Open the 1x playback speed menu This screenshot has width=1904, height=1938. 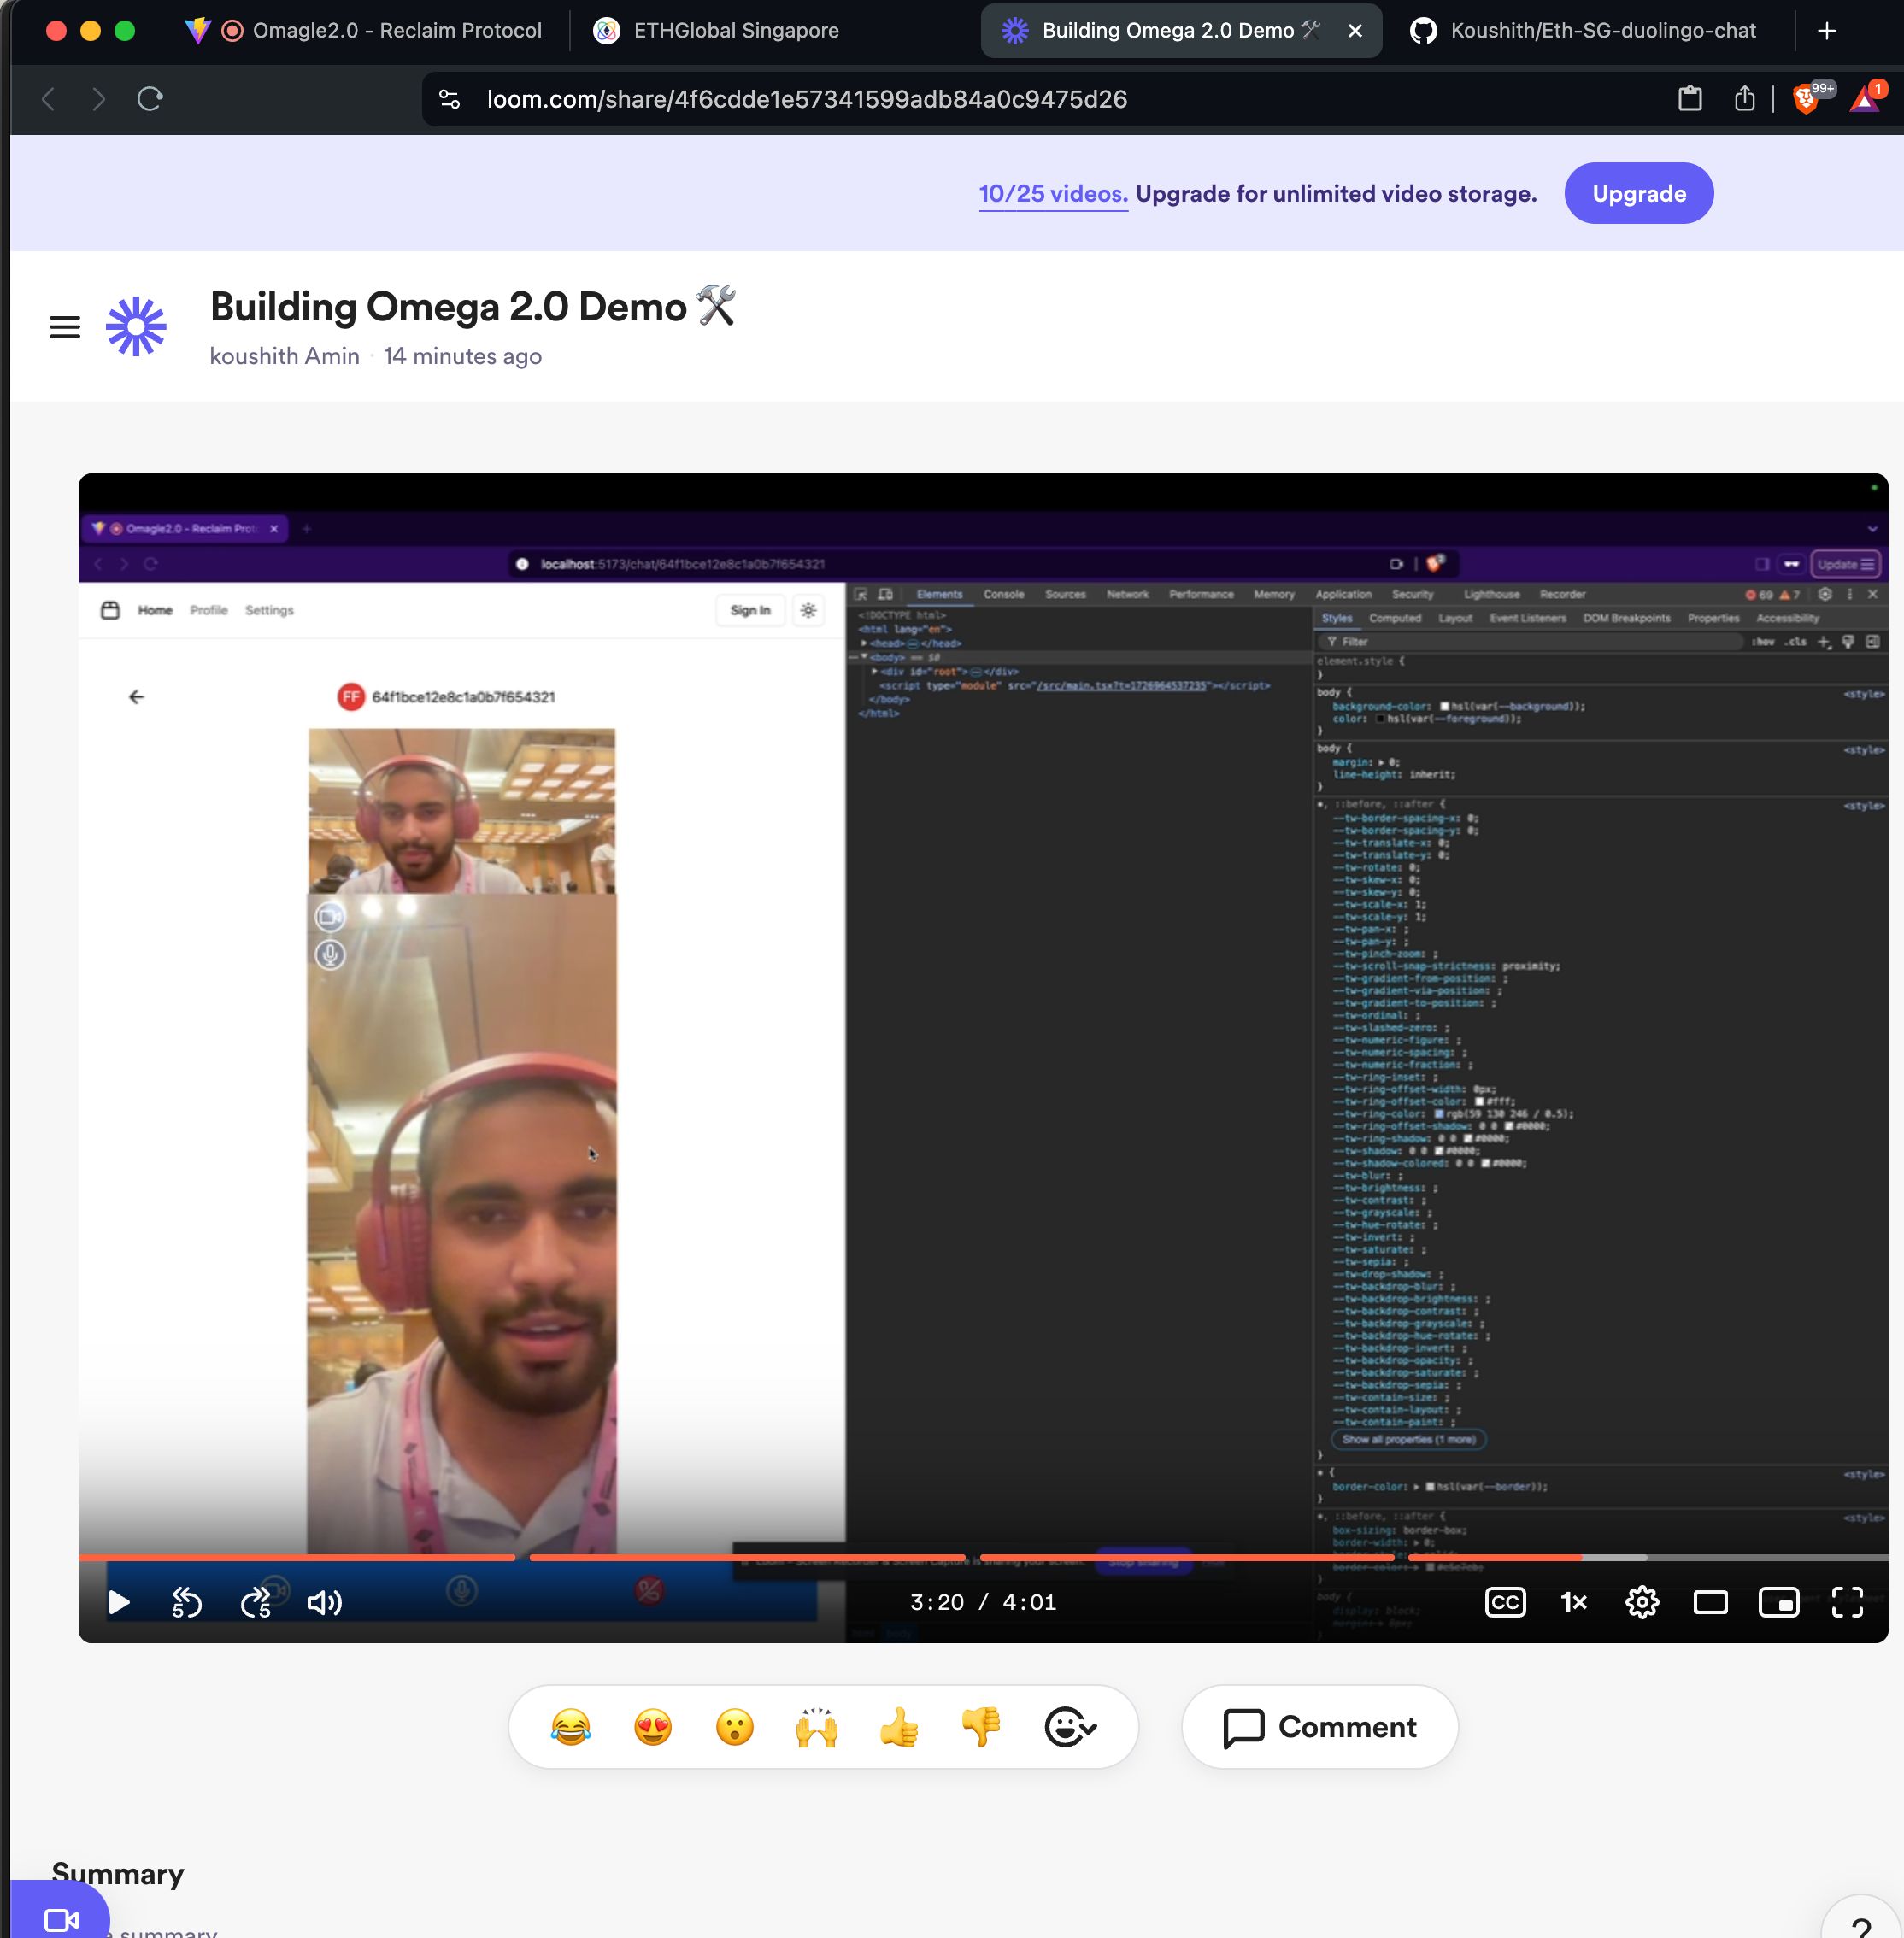1574,1602
